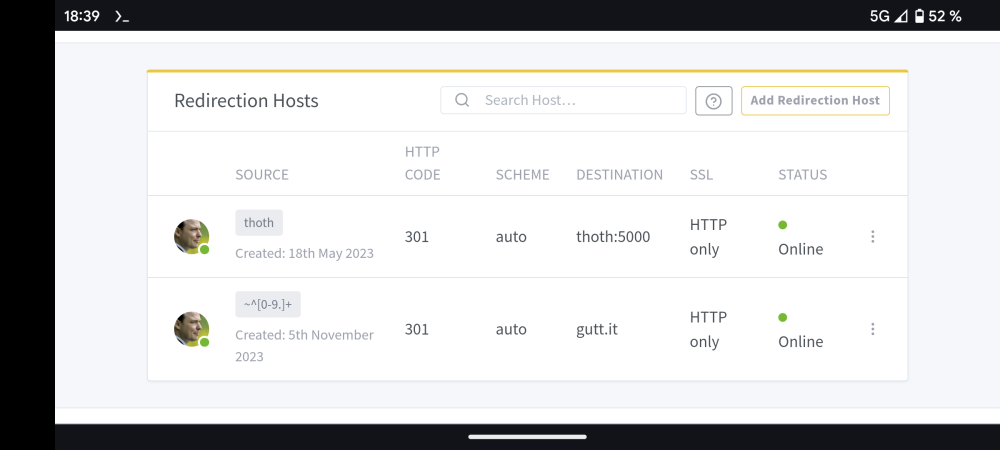Focus the Search Host input field
This screenshot has width=1000, height=450.
click(563, 100)
